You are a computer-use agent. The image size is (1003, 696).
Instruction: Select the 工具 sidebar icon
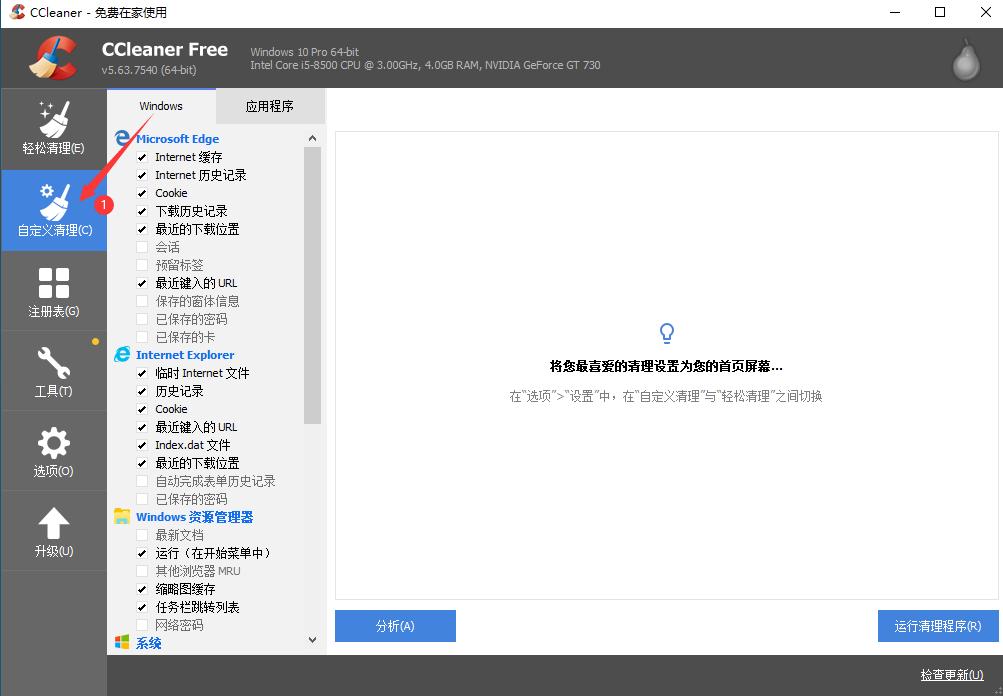(x=53, y=370)
